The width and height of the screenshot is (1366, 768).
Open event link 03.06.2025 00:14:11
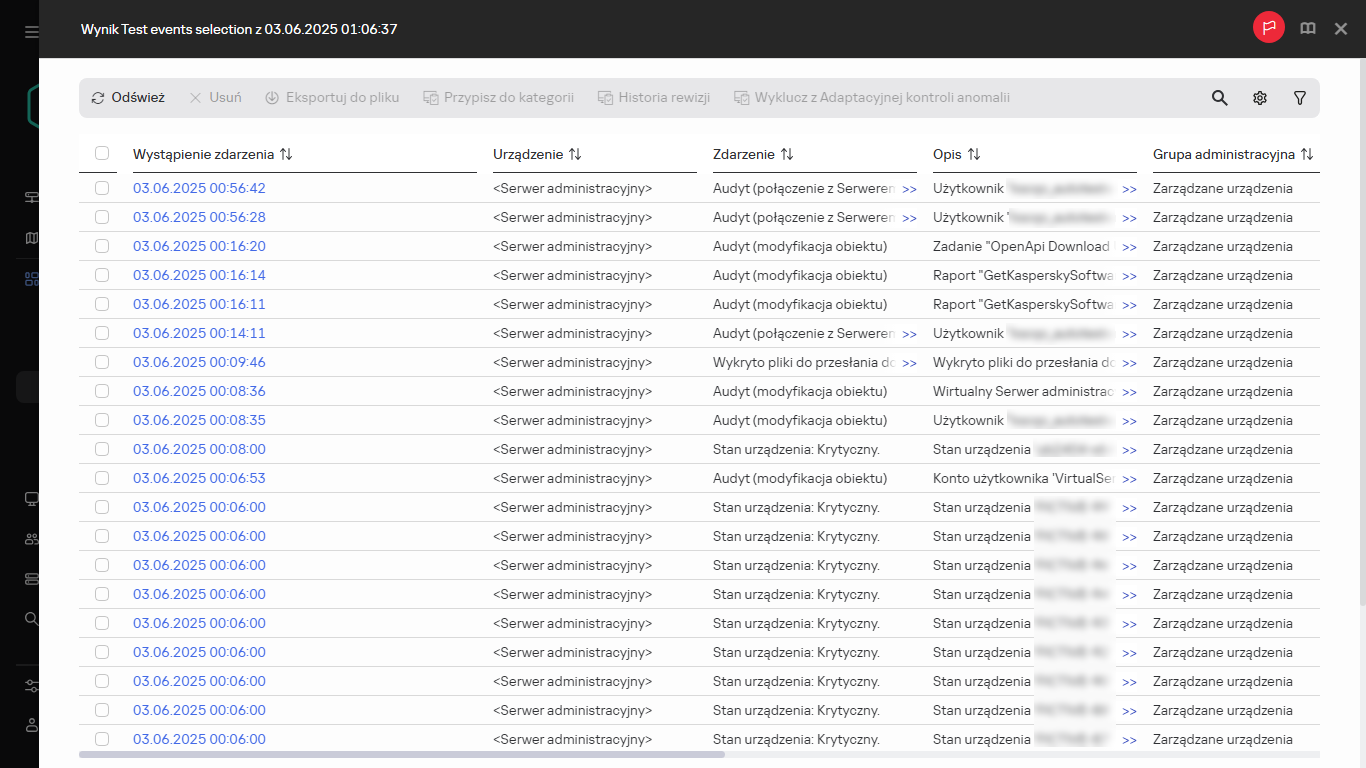199,333
